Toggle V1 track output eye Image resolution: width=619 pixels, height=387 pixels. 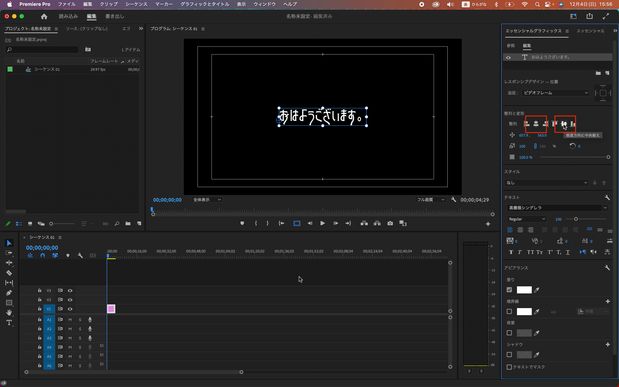click(70, 309)
